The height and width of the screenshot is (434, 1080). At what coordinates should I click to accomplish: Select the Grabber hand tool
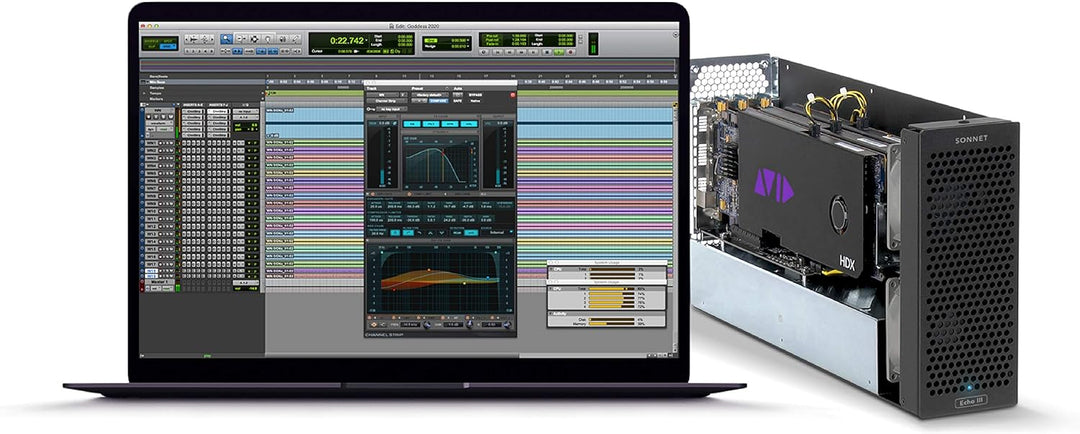pos(268,39)
